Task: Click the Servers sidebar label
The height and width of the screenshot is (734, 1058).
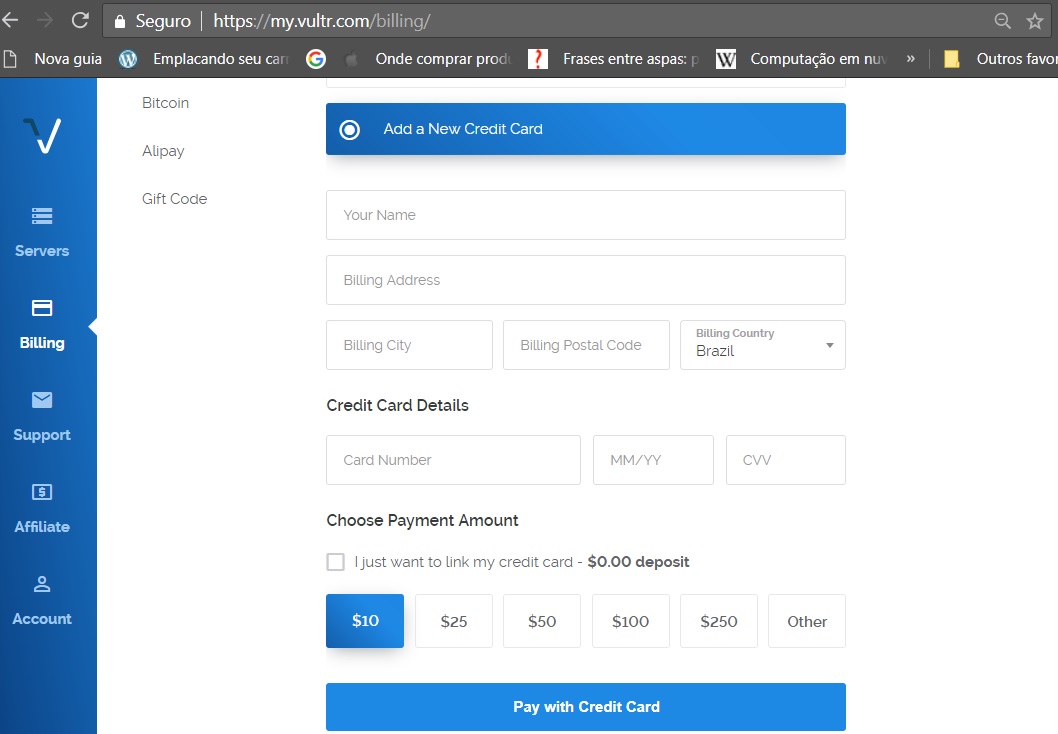Action: click(x=42, y=251)
